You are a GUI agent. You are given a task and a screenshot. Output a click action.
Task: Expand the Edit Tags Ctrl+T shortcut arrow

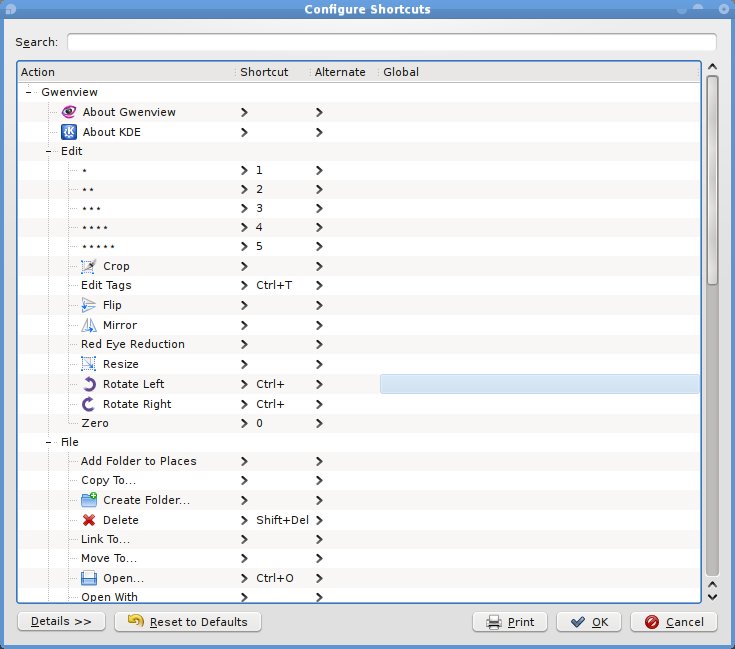[244, 286]
